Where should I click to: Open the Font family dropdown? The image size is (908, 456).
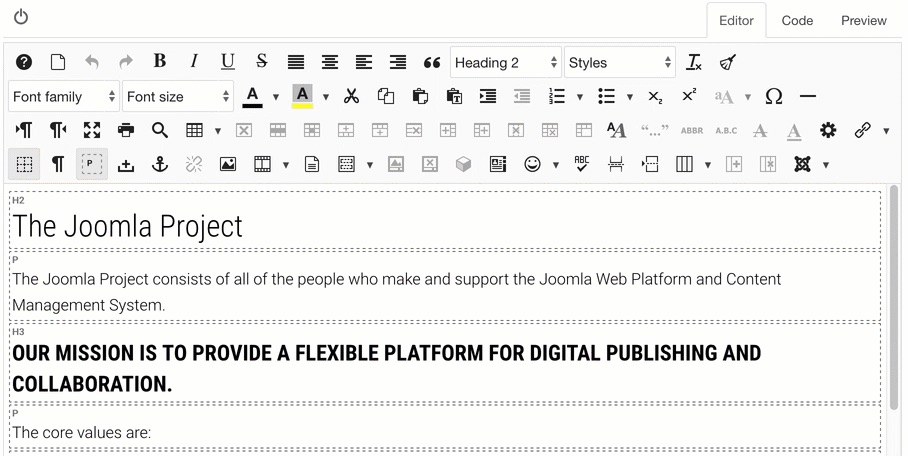[64, 96]
